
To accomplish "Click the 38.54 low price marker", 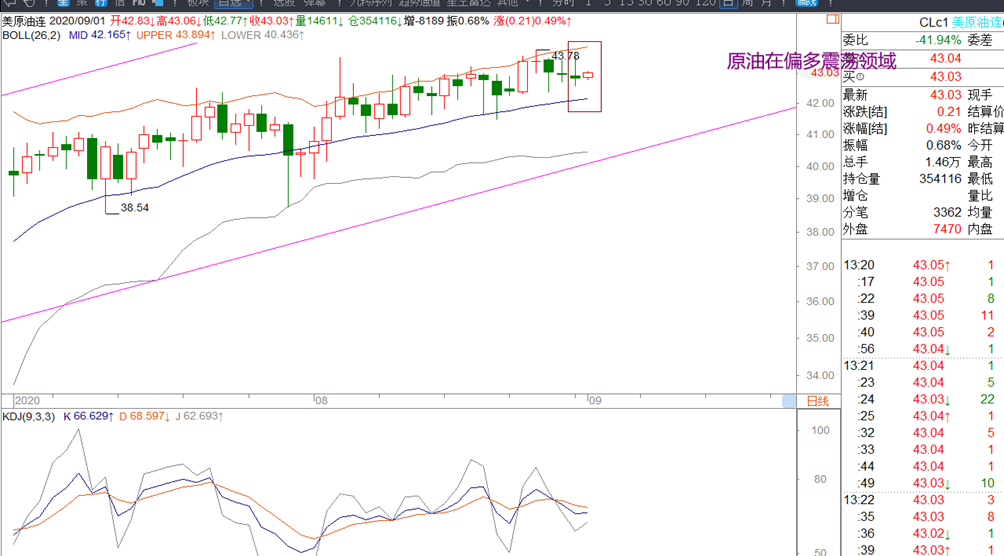I will 134,208.
